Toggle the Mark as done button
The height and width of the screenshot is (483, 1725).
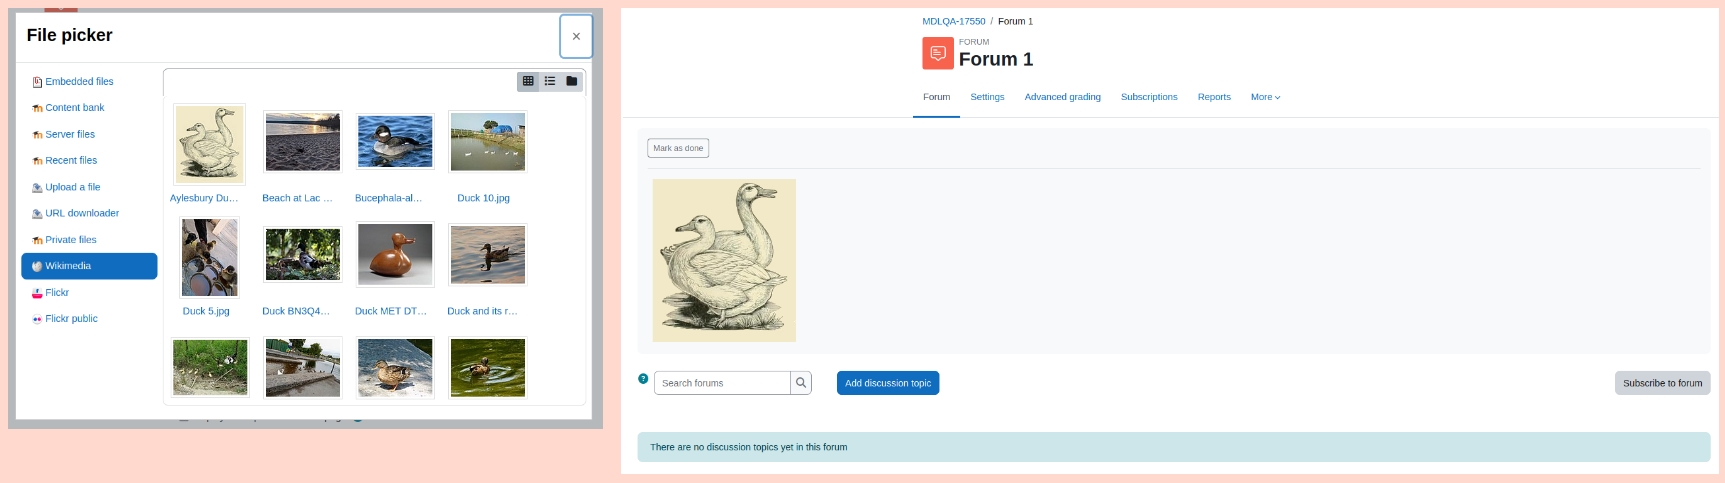click(x=678, y=148)
